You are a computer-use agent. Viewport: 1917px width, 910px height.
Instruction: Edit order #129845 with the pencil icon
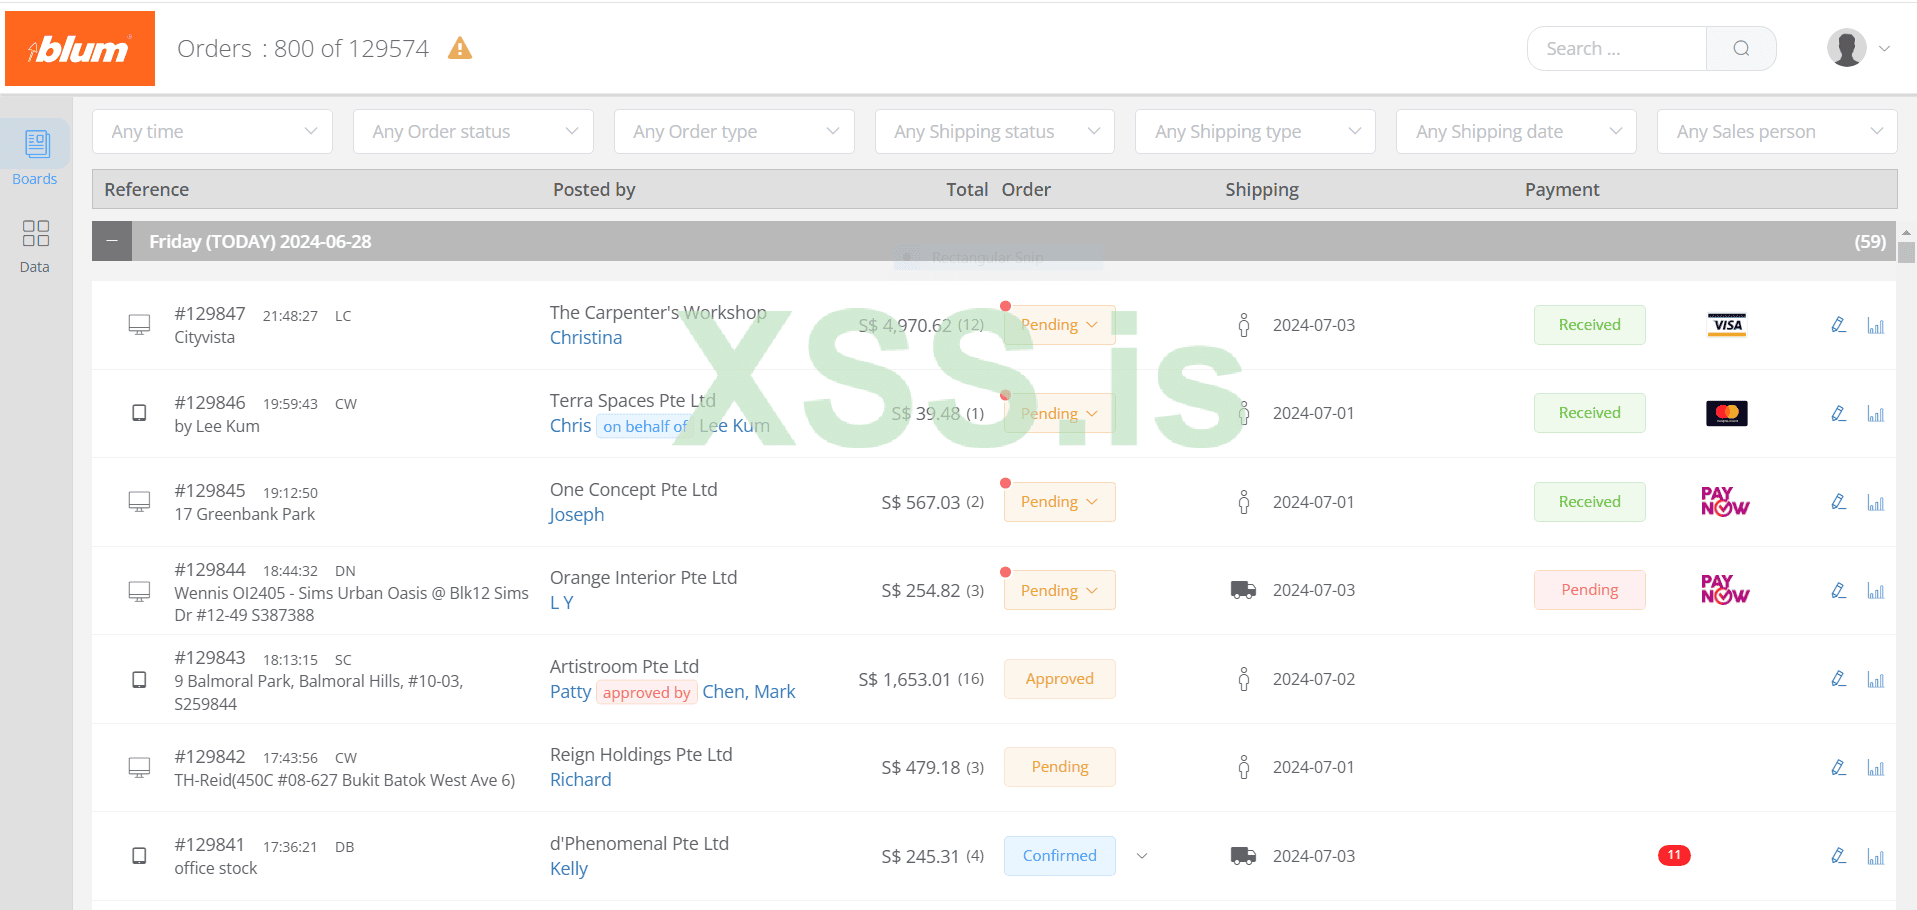coord(1838,502)
